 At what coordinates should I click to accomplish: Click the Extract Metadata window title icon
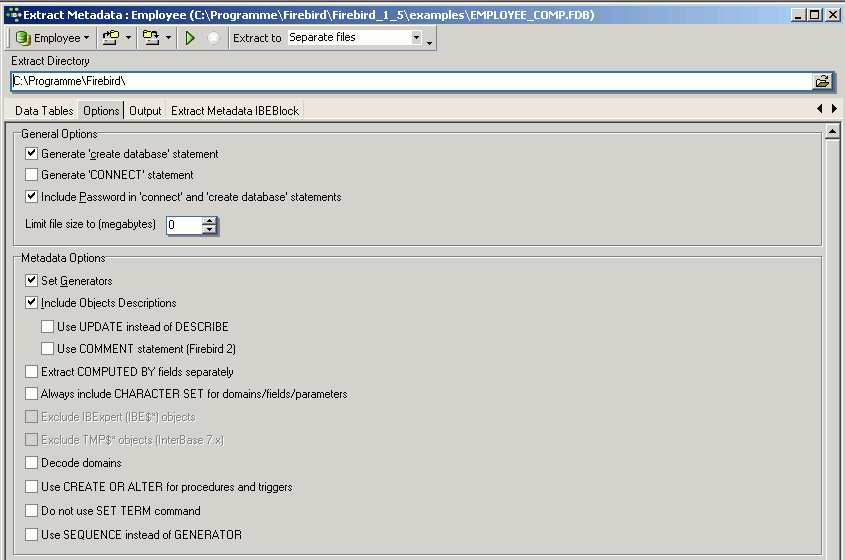tap(13, 15)
